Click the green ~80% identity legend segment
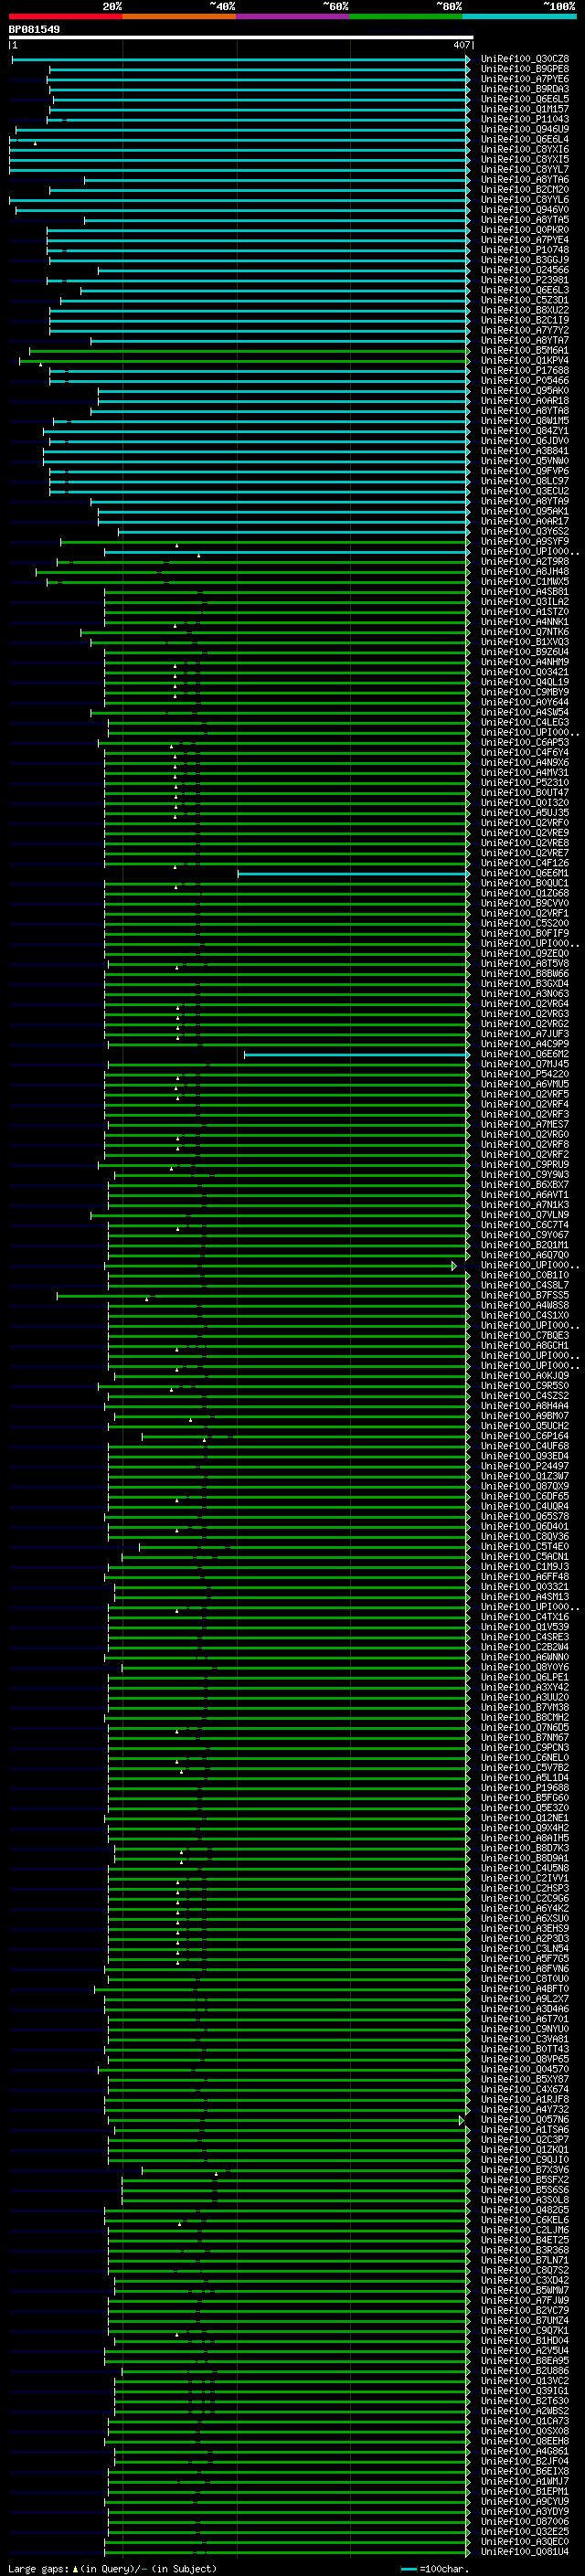The image size is (585, 2576). click(406, 16)
